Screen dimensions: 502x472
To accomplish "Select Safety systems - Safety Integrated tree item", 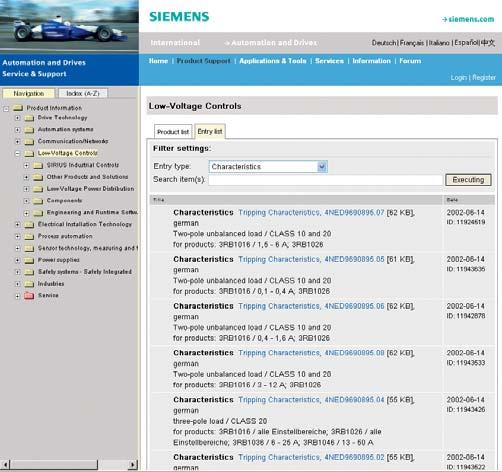I will point(85,272).
